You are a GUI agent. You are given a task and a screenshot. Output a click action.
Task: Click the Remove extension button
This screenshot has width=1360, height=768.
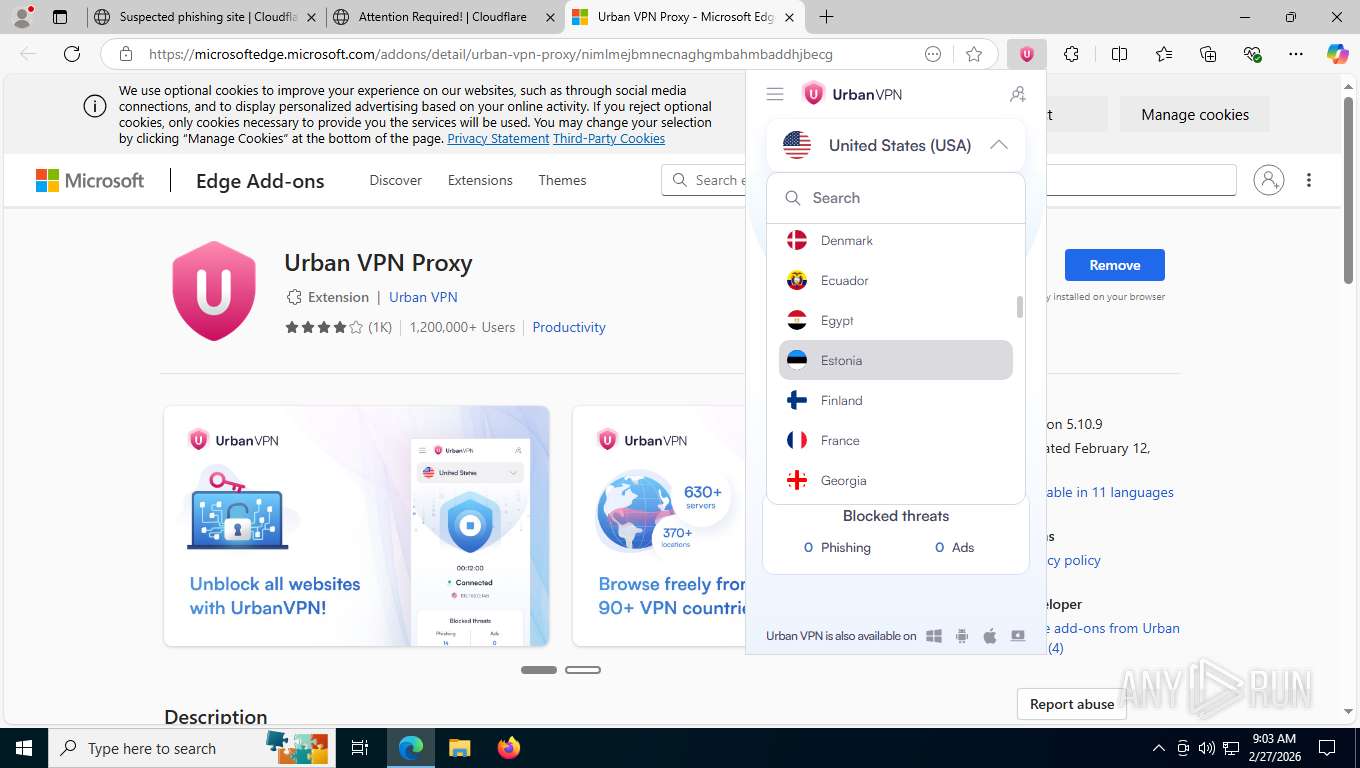[1115, 265]
